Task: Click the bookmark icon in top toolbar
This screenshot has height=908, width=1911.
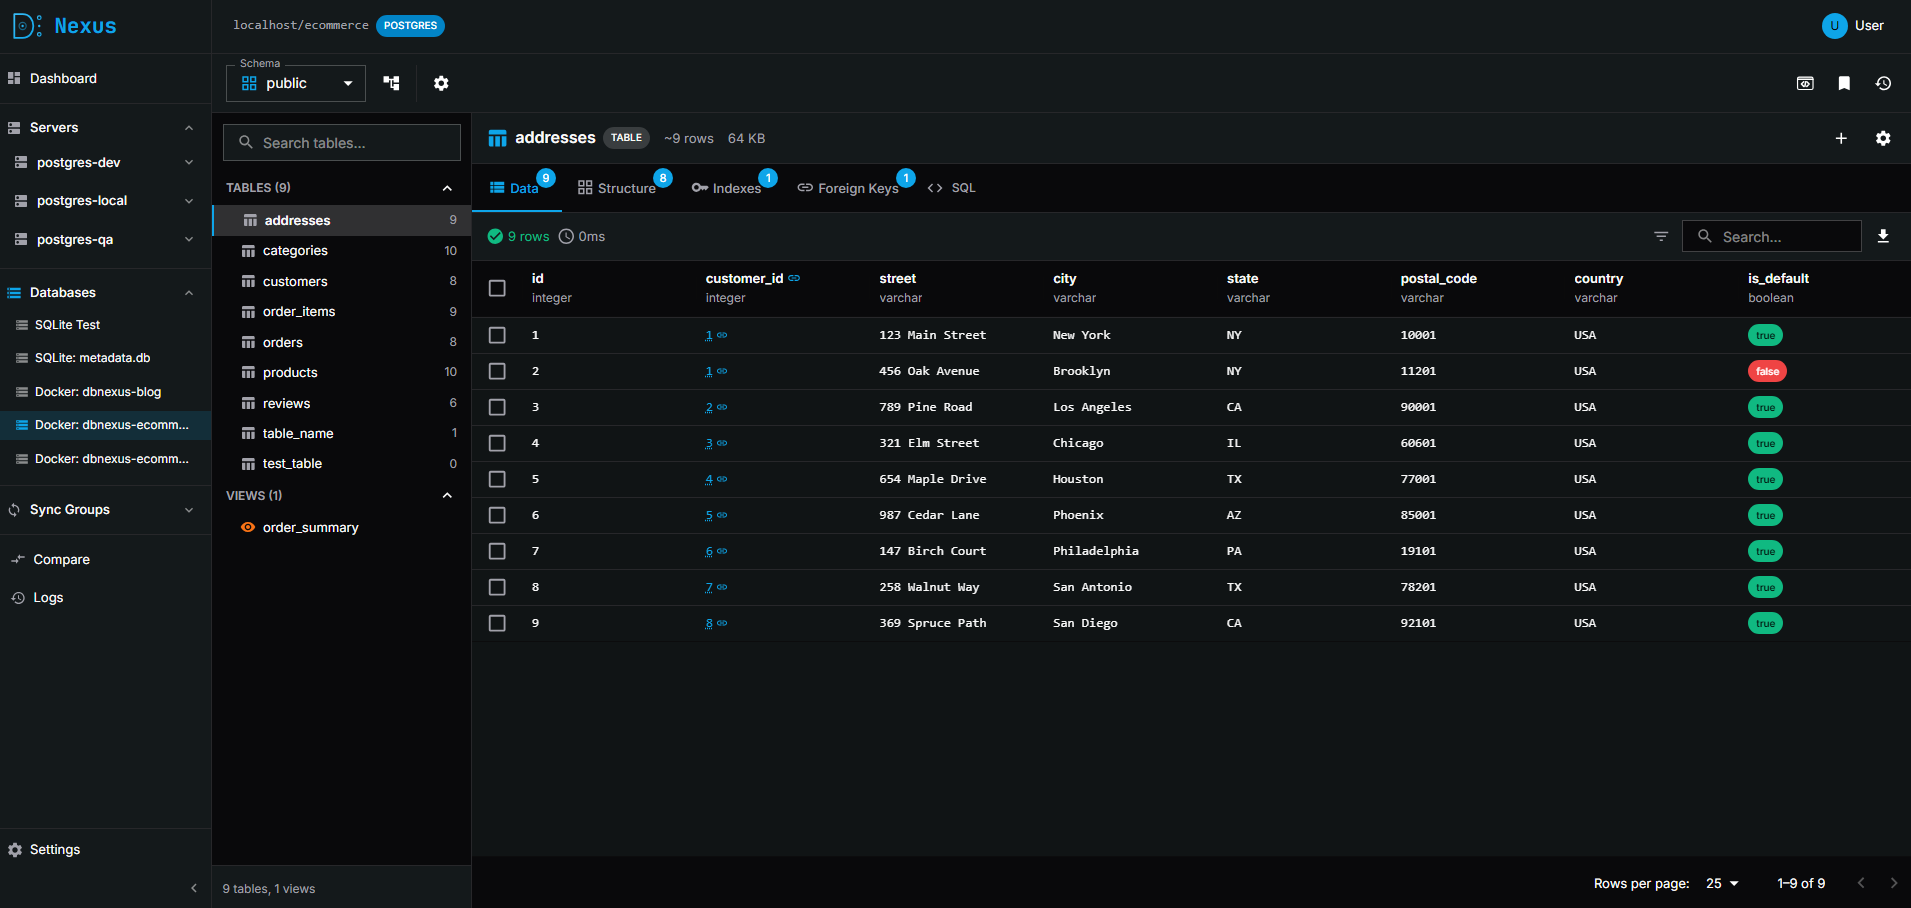Action: point(1844,83)
